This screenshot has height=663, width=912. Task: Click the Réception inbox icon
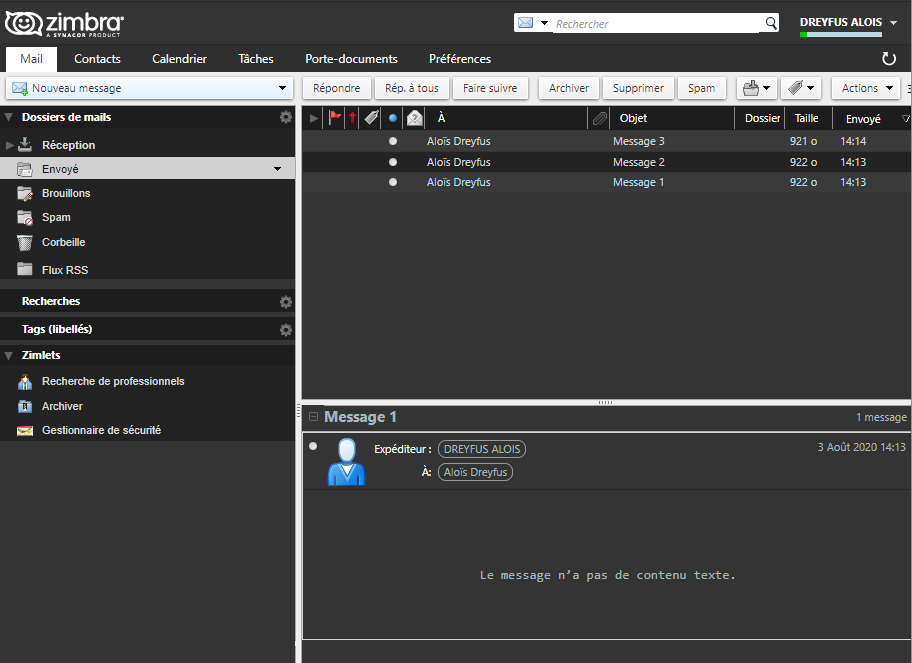pyautogui.click(x=25, y=144)
